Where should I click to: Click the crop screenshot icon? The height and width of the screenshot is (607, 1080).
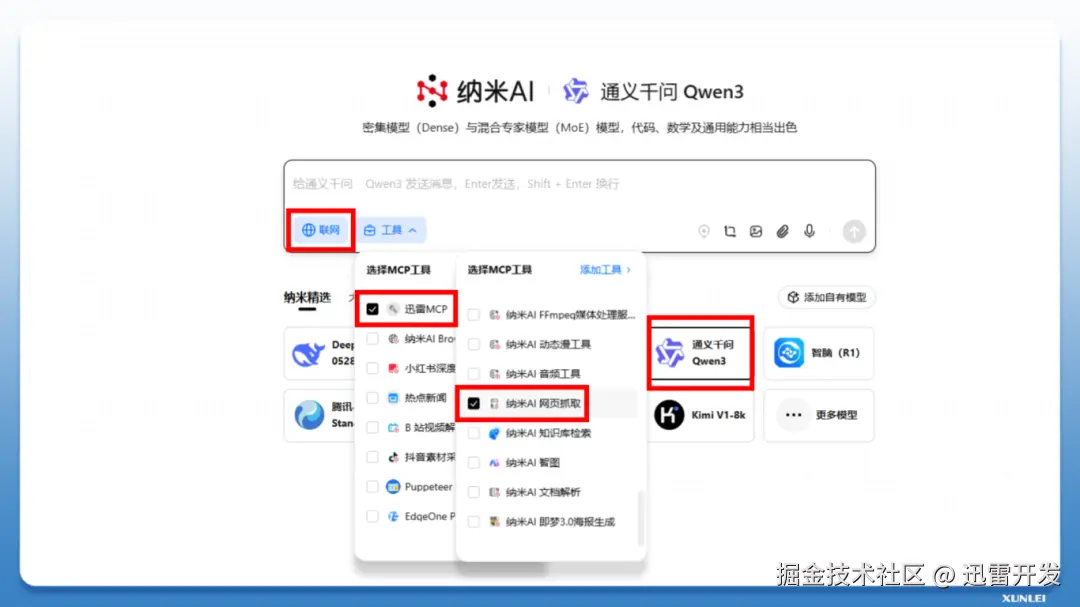729,232
